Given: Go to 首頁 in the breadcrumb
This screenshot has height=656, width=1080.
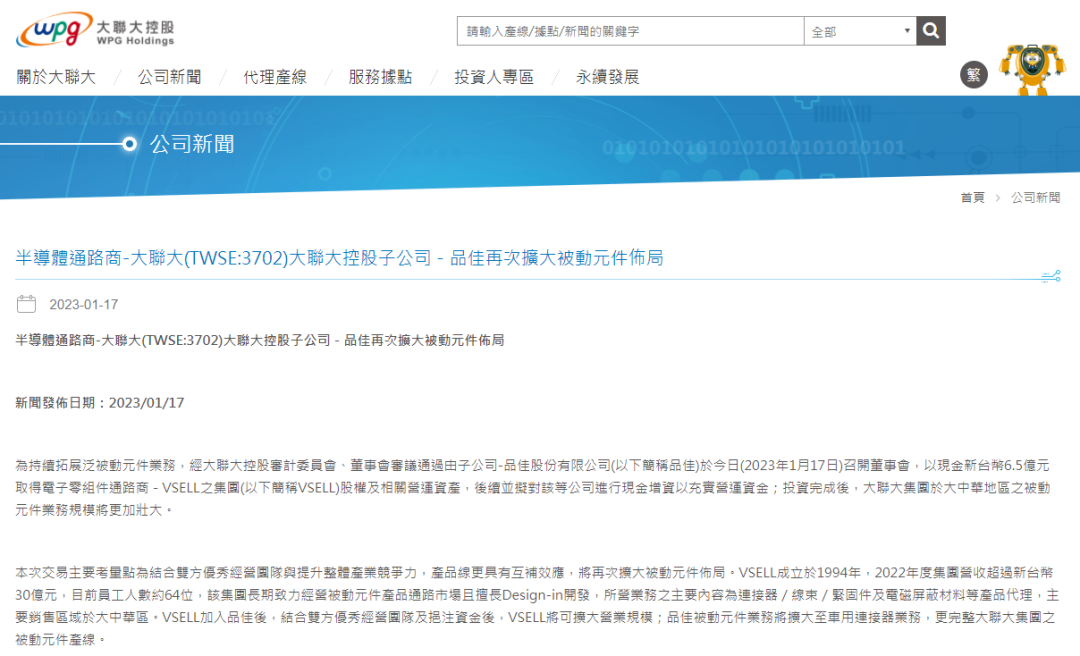Looking at the screenshot, I should [x=973, y=198].
